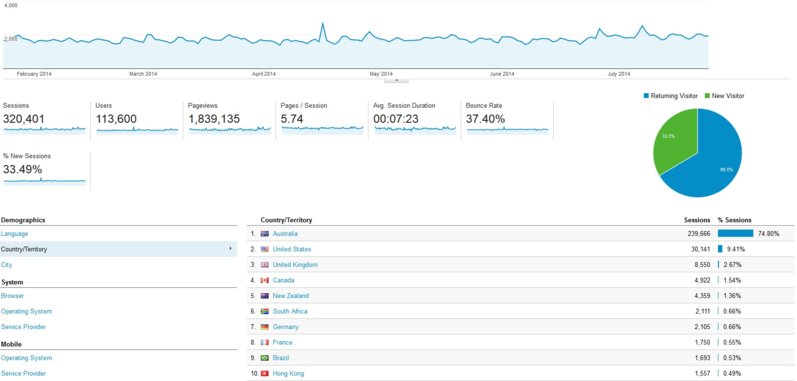Open the France country link
The height and width of the screenshot is (381, 797).
click(283, 342)
